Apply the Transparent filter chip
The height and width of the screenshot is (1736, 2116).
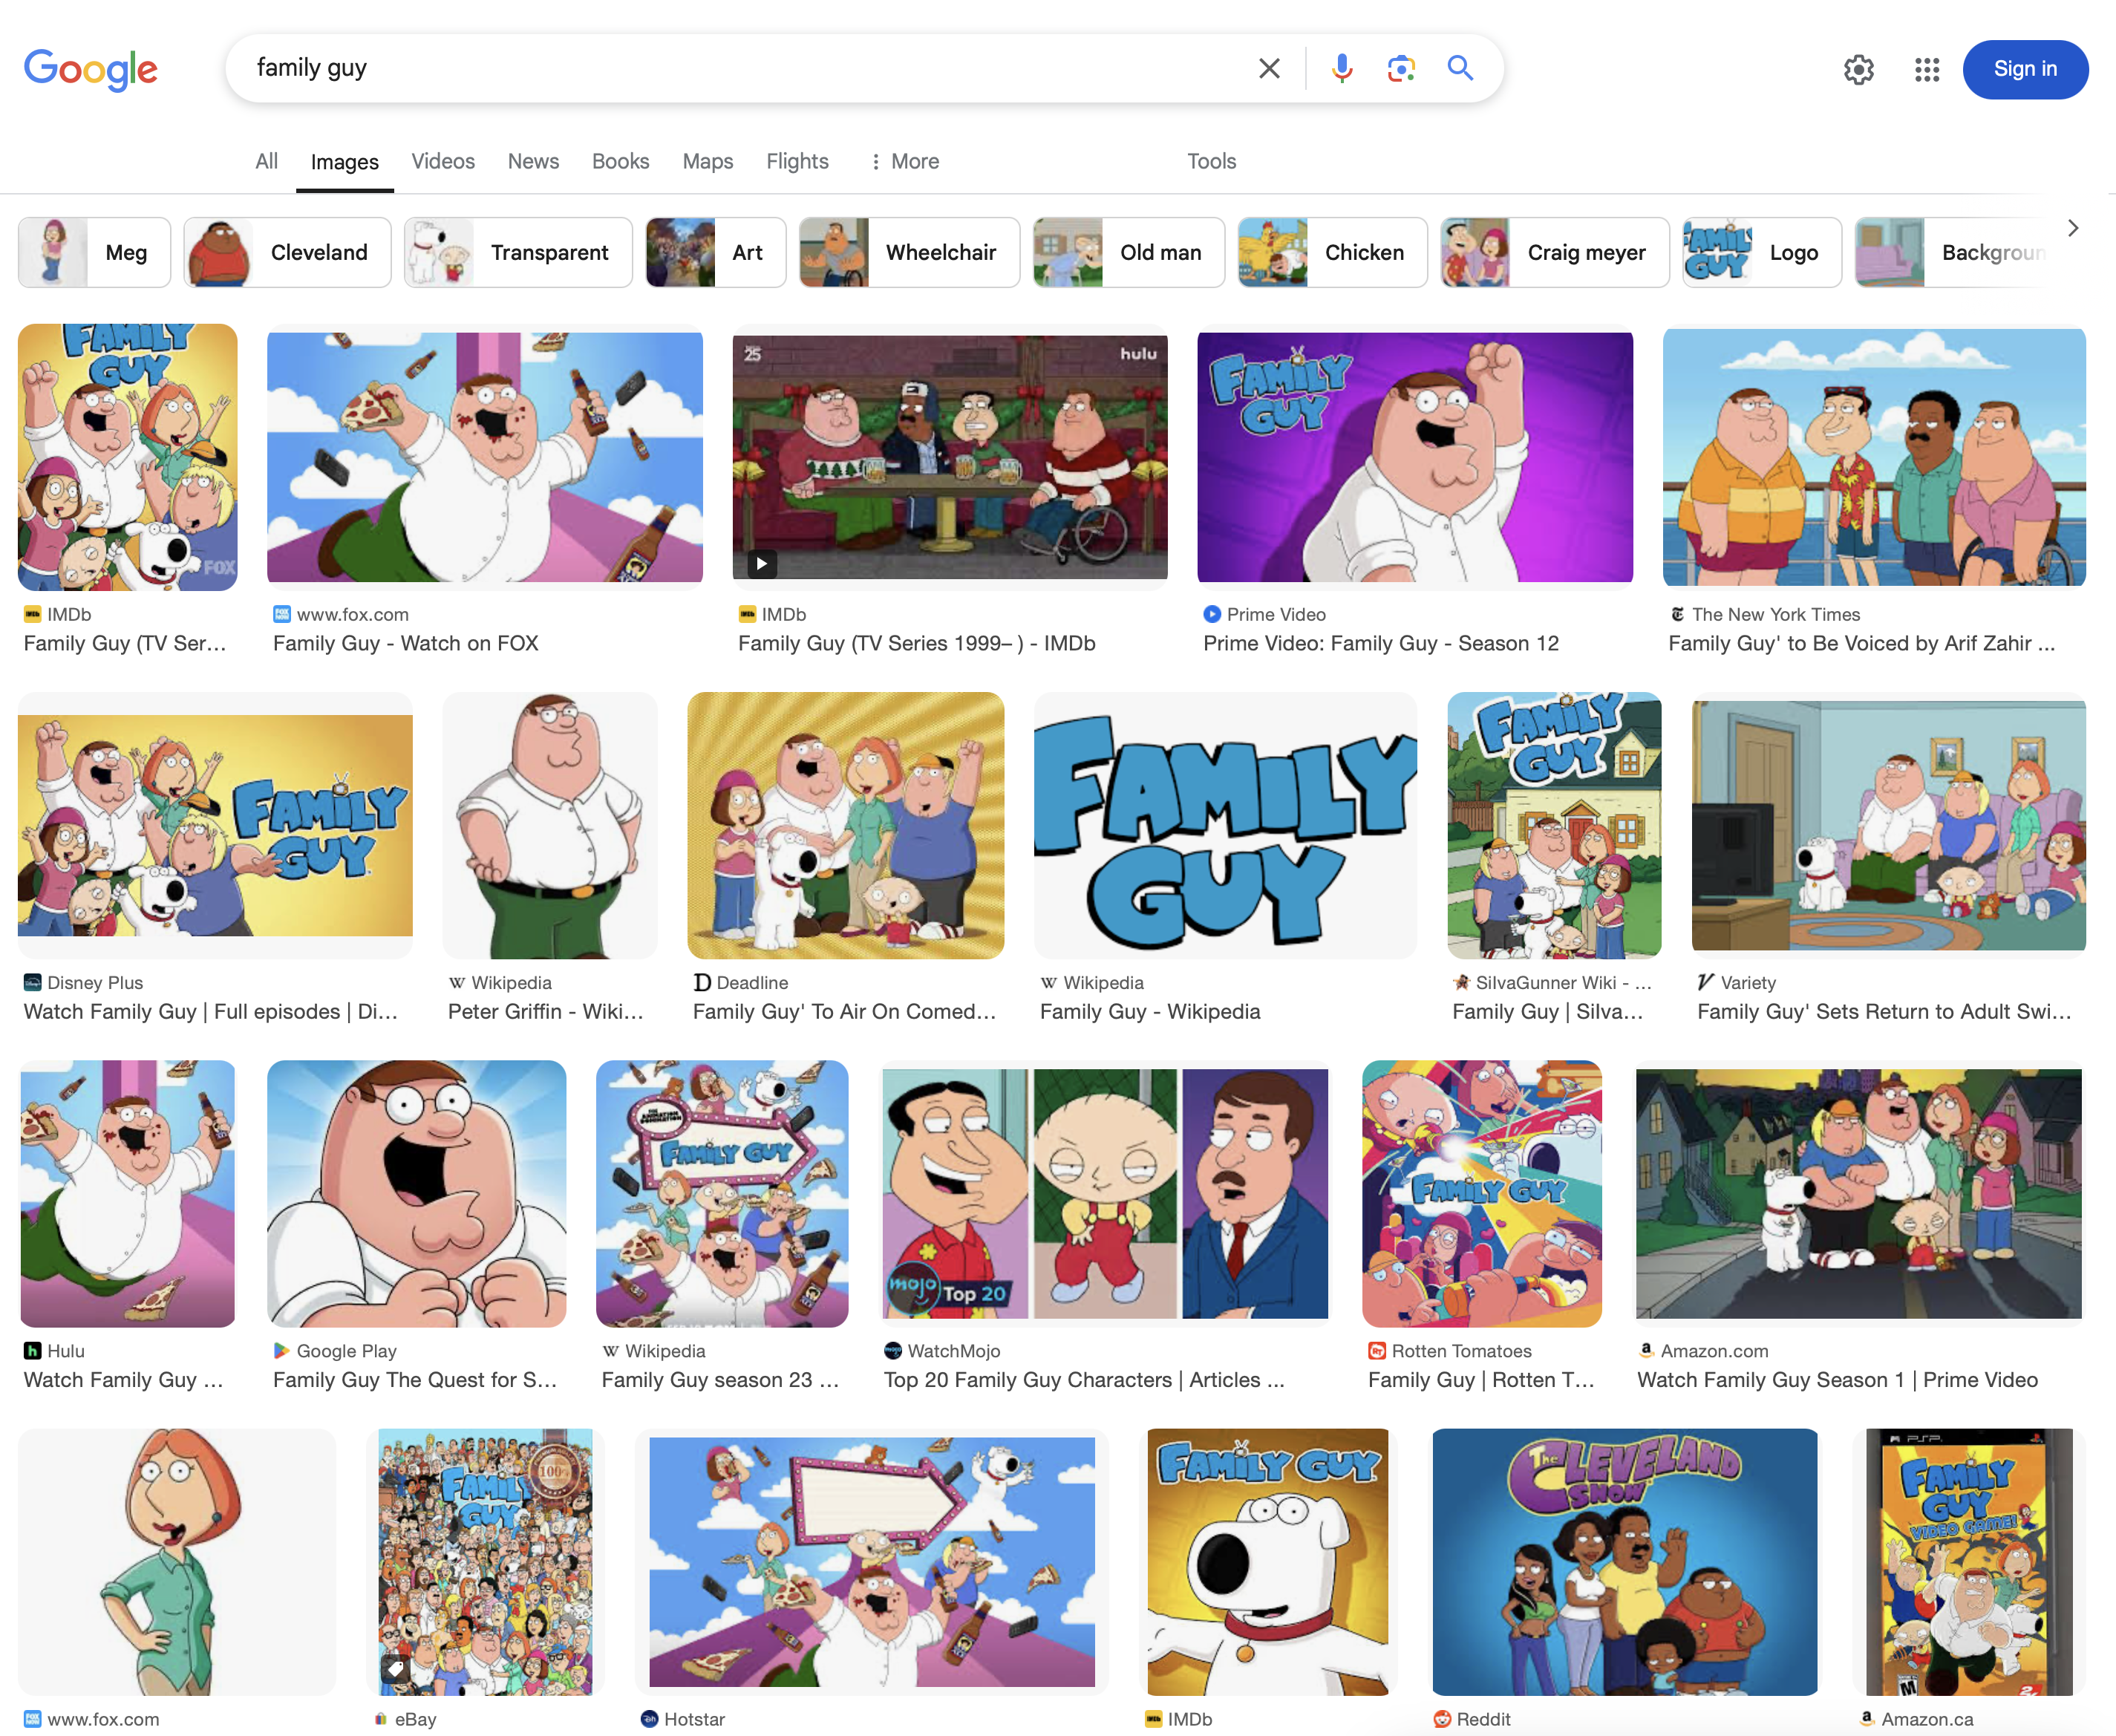[518, 252]
